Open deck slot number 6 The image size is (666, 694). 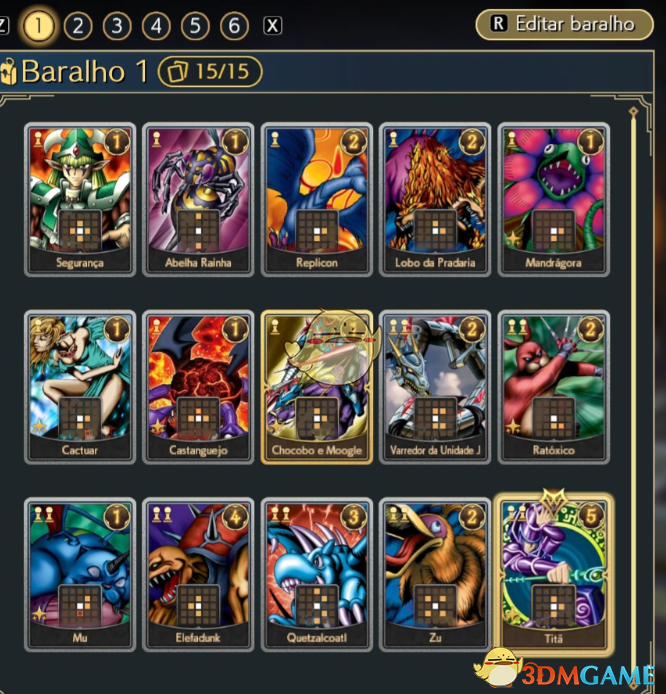tap(234, 26)
